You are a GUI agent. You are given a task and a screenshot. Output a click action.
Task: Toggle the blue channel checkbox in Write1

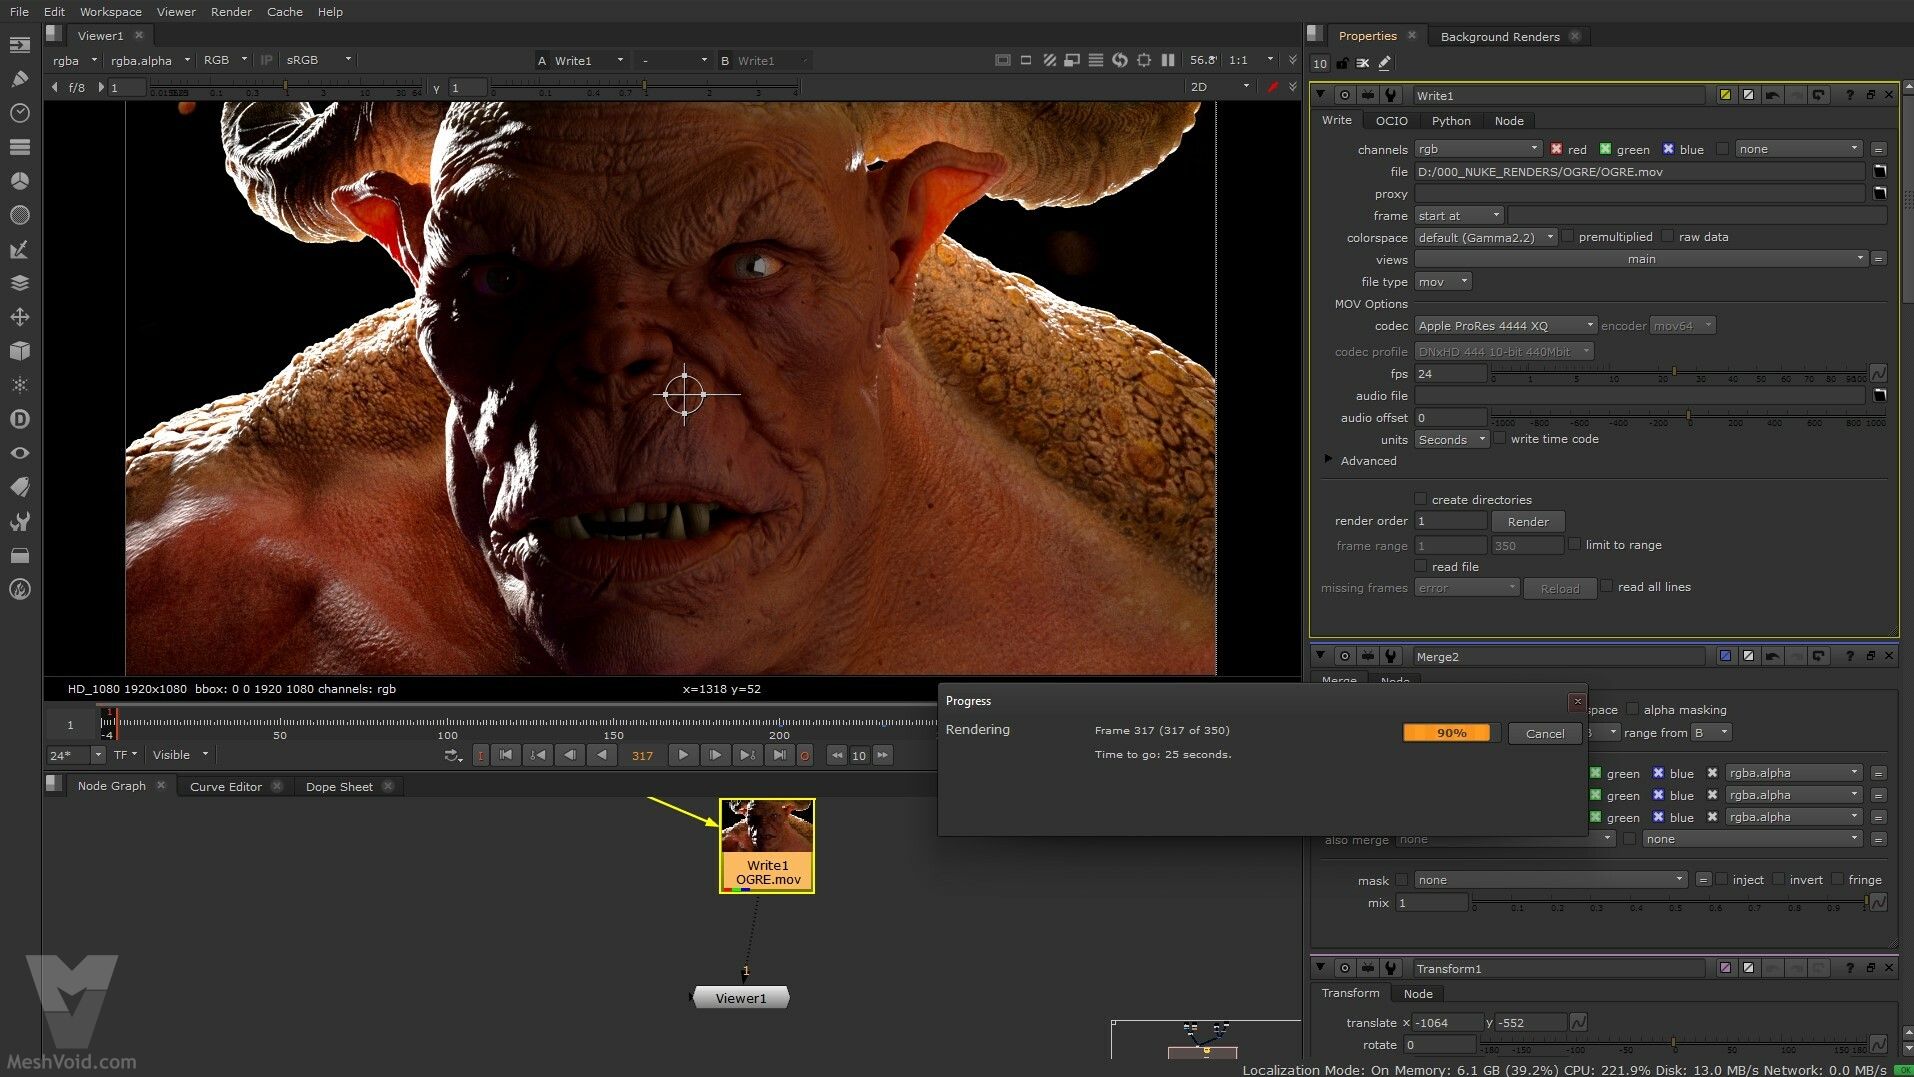(1668, 149)
